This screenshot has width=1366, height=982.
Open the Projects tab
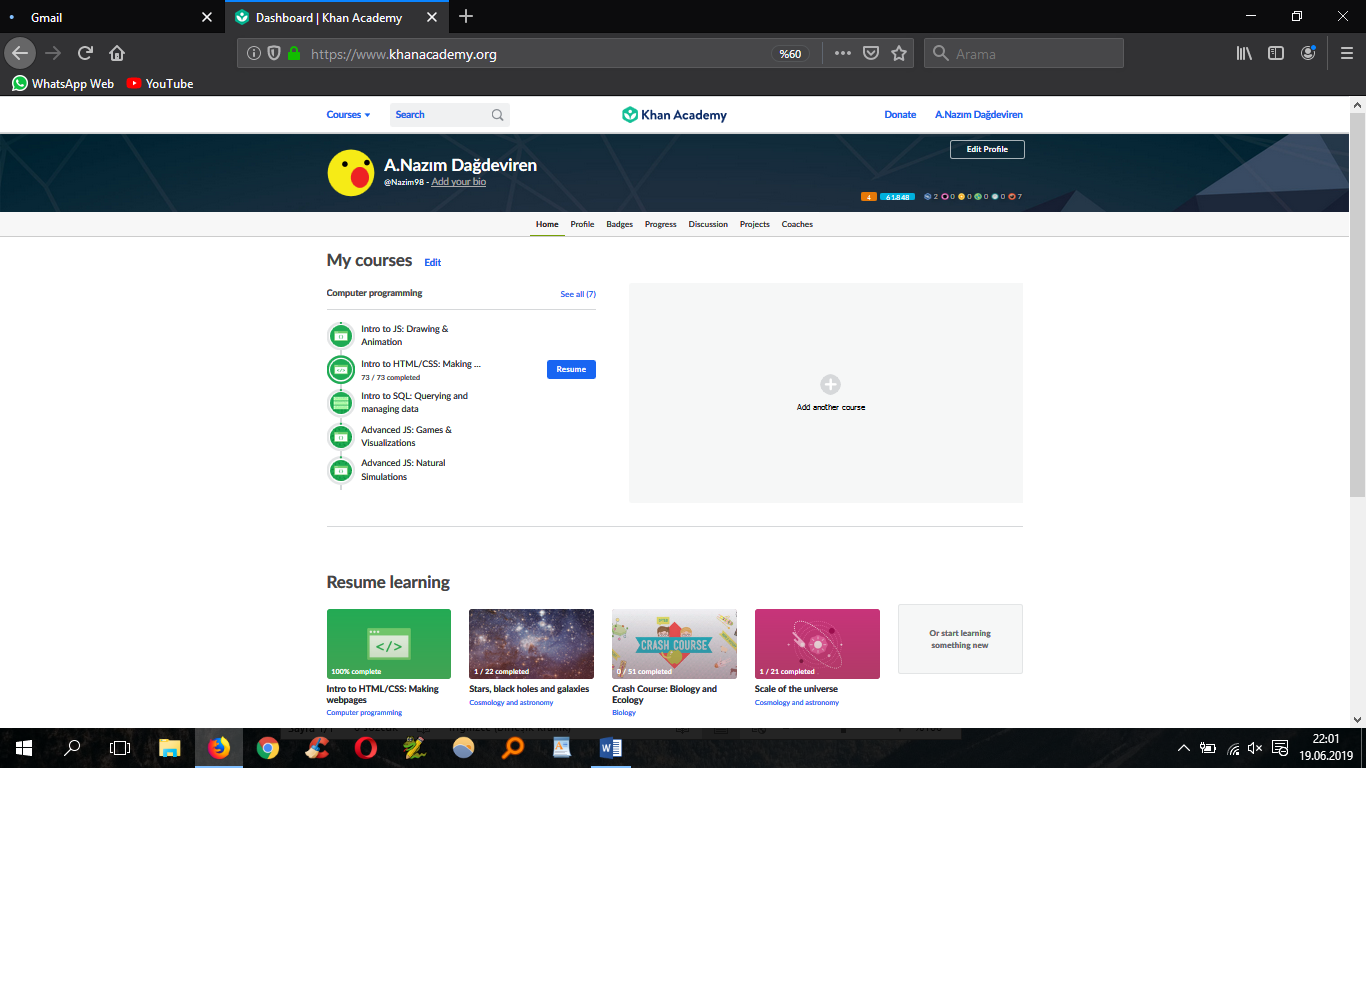click(755, 224)
